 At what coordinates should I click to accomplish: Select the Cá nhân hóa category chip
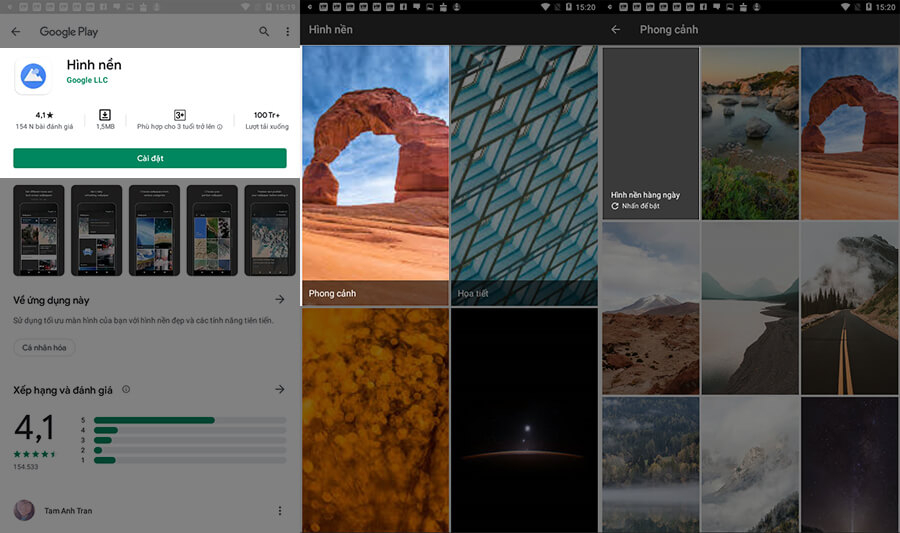pos(44,348)
